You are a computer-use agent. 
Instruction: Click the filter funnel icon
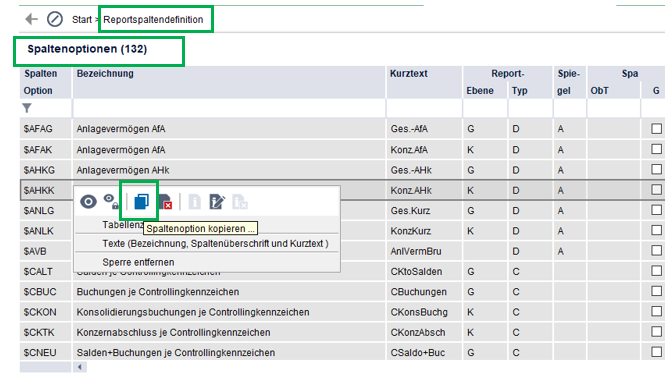pos(27,108)
